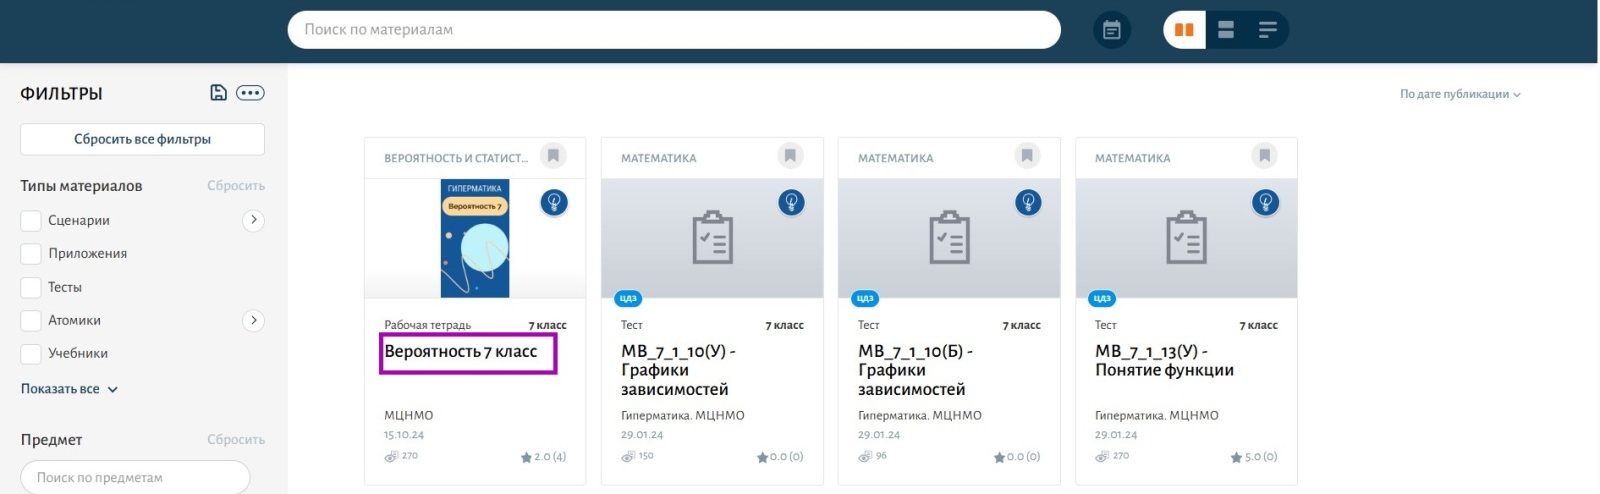
Task: Click Гиперматика. МЦНМО on МВ_7_1_13(У) card
Action: click(1157, 415)
